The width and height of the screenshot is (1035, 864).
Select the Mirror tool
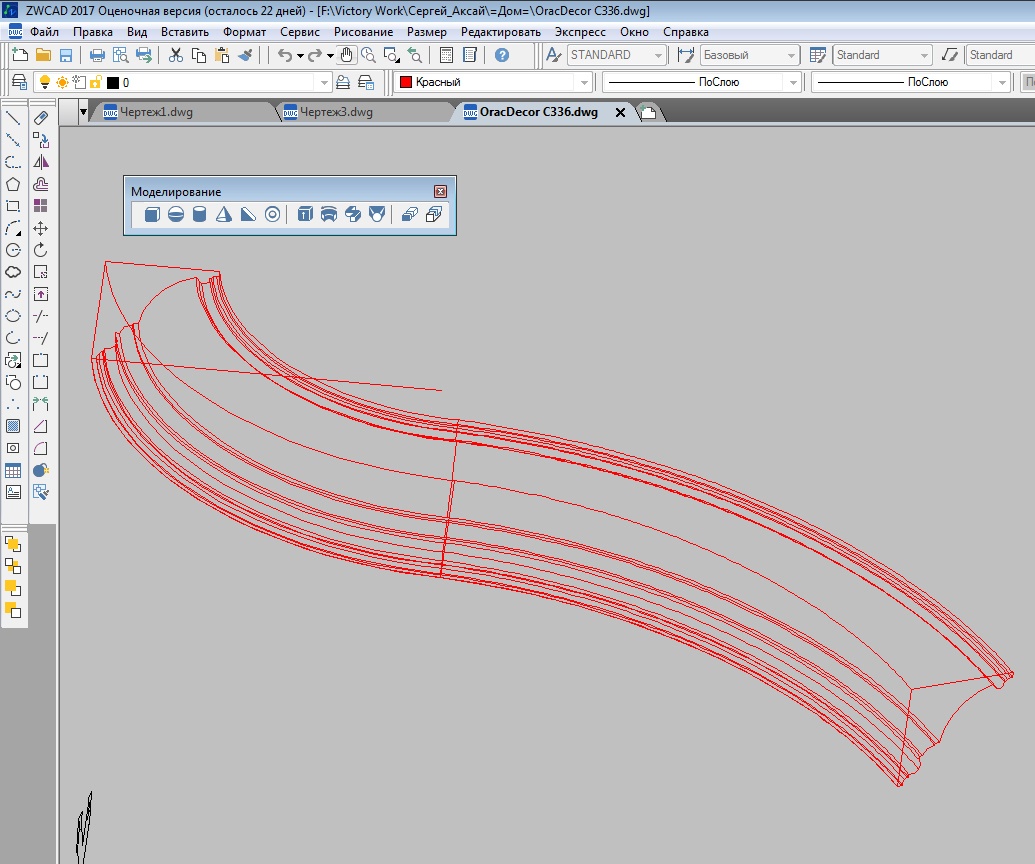pyautogui.click(x=41, y=162)
